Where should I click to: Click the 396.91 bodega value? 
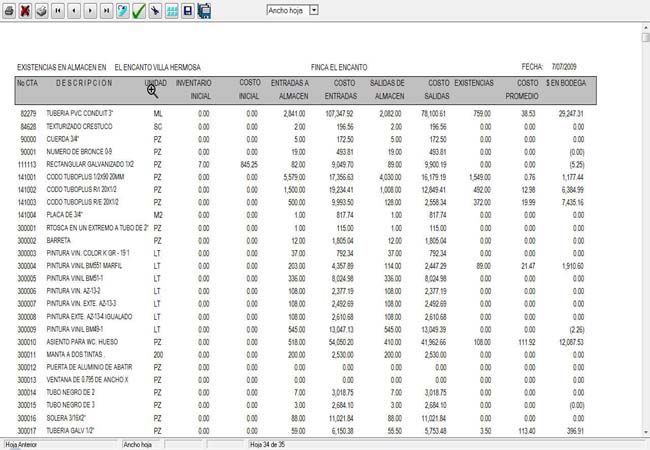(575, 431)
